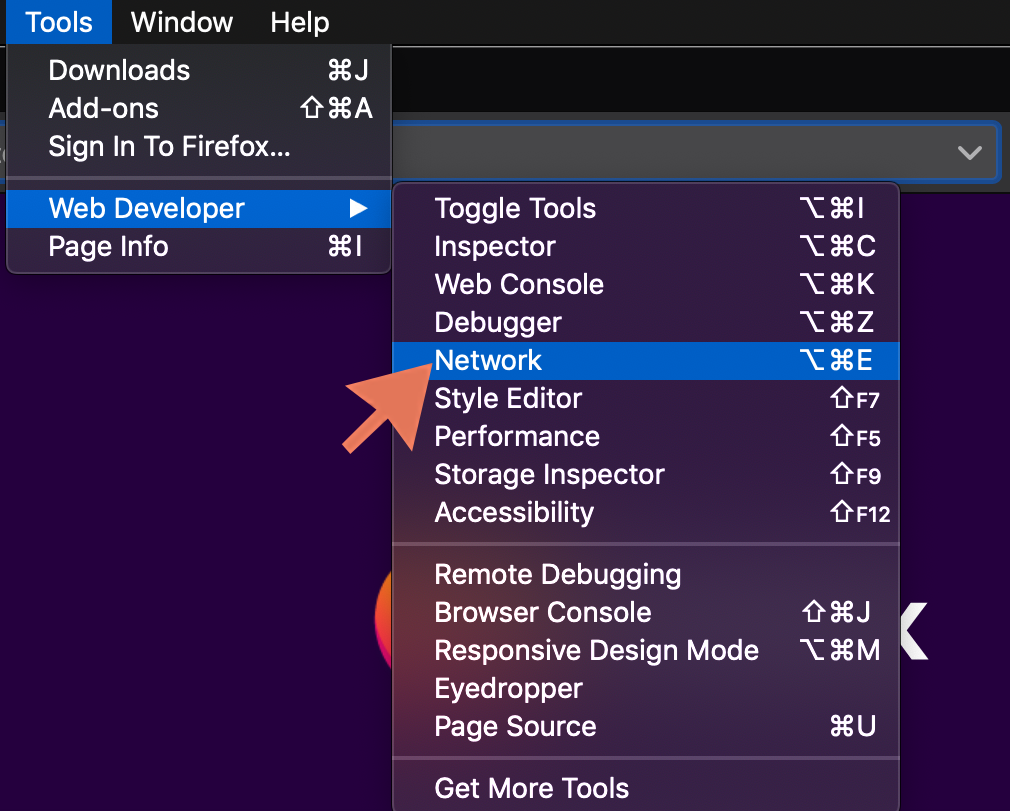The image size is (1010, 811).
Task: Open Style Editor from submenu
Action: click(508, 399)
